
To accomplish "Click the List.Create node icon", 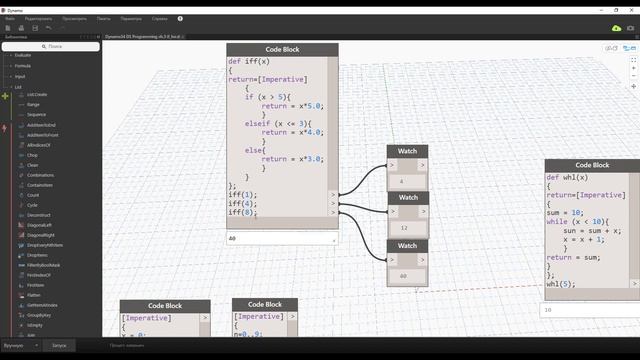I will click(x=21, y=95).
